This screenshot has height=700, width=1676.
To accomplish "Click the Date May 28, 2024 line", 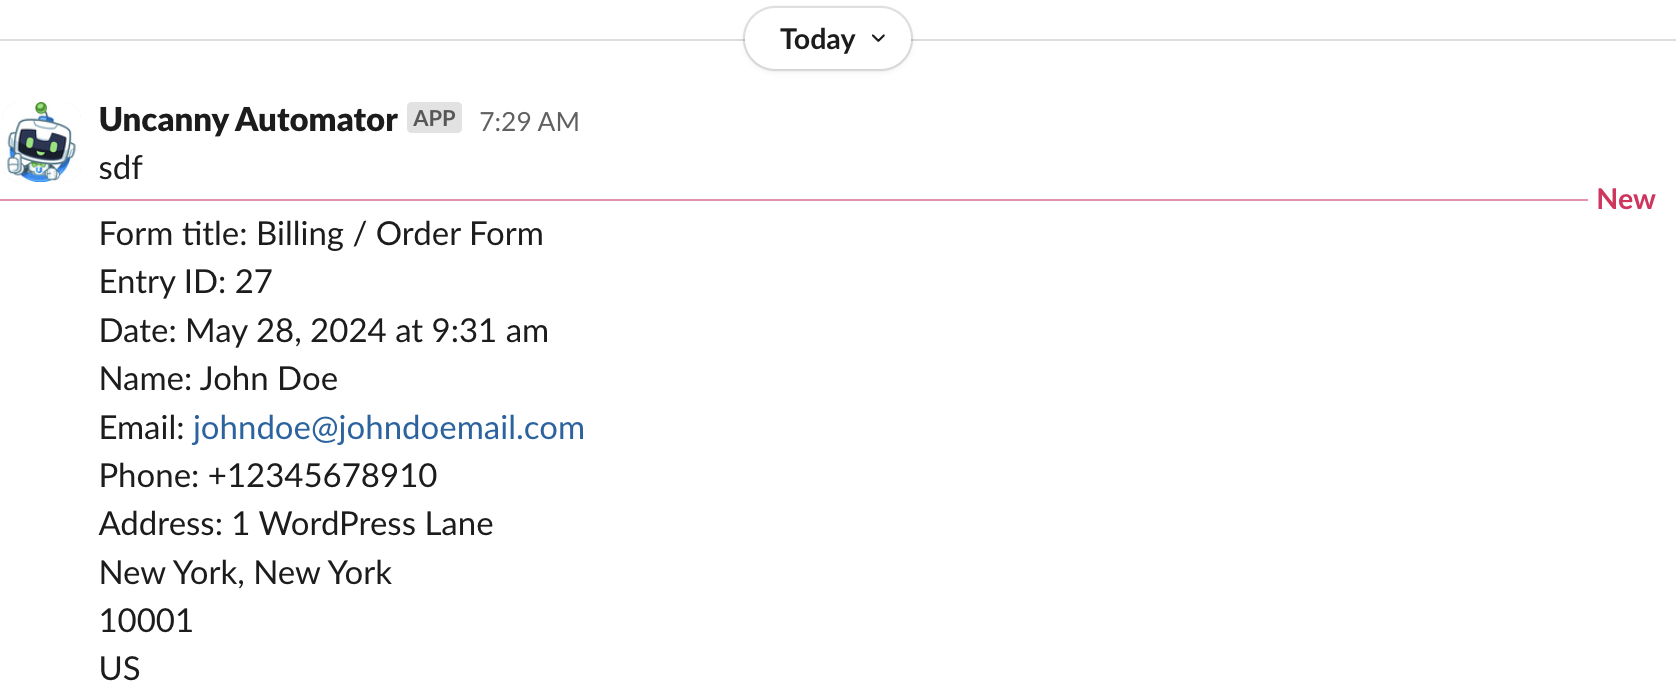I will (x=324, y=331).
